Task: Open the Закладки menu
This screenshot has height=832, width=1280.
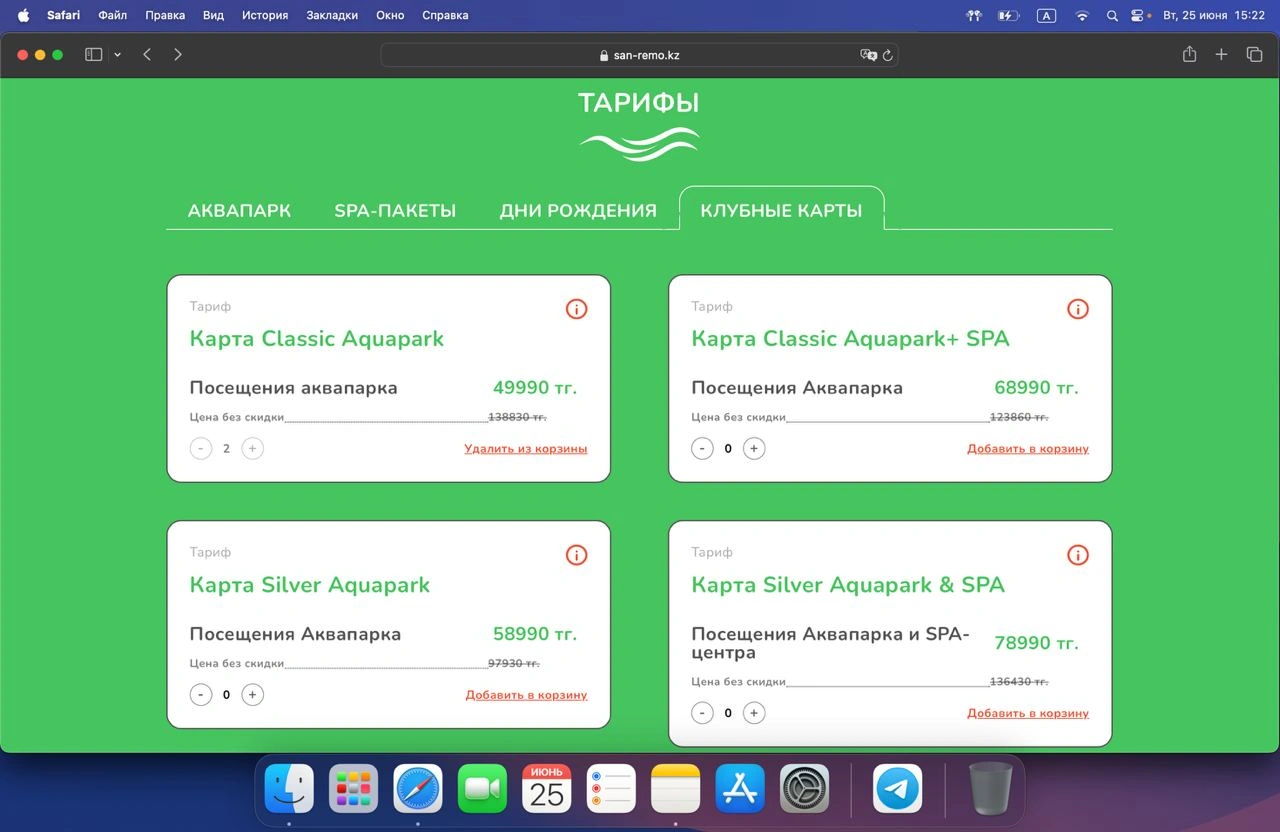Action: (331, 15)
